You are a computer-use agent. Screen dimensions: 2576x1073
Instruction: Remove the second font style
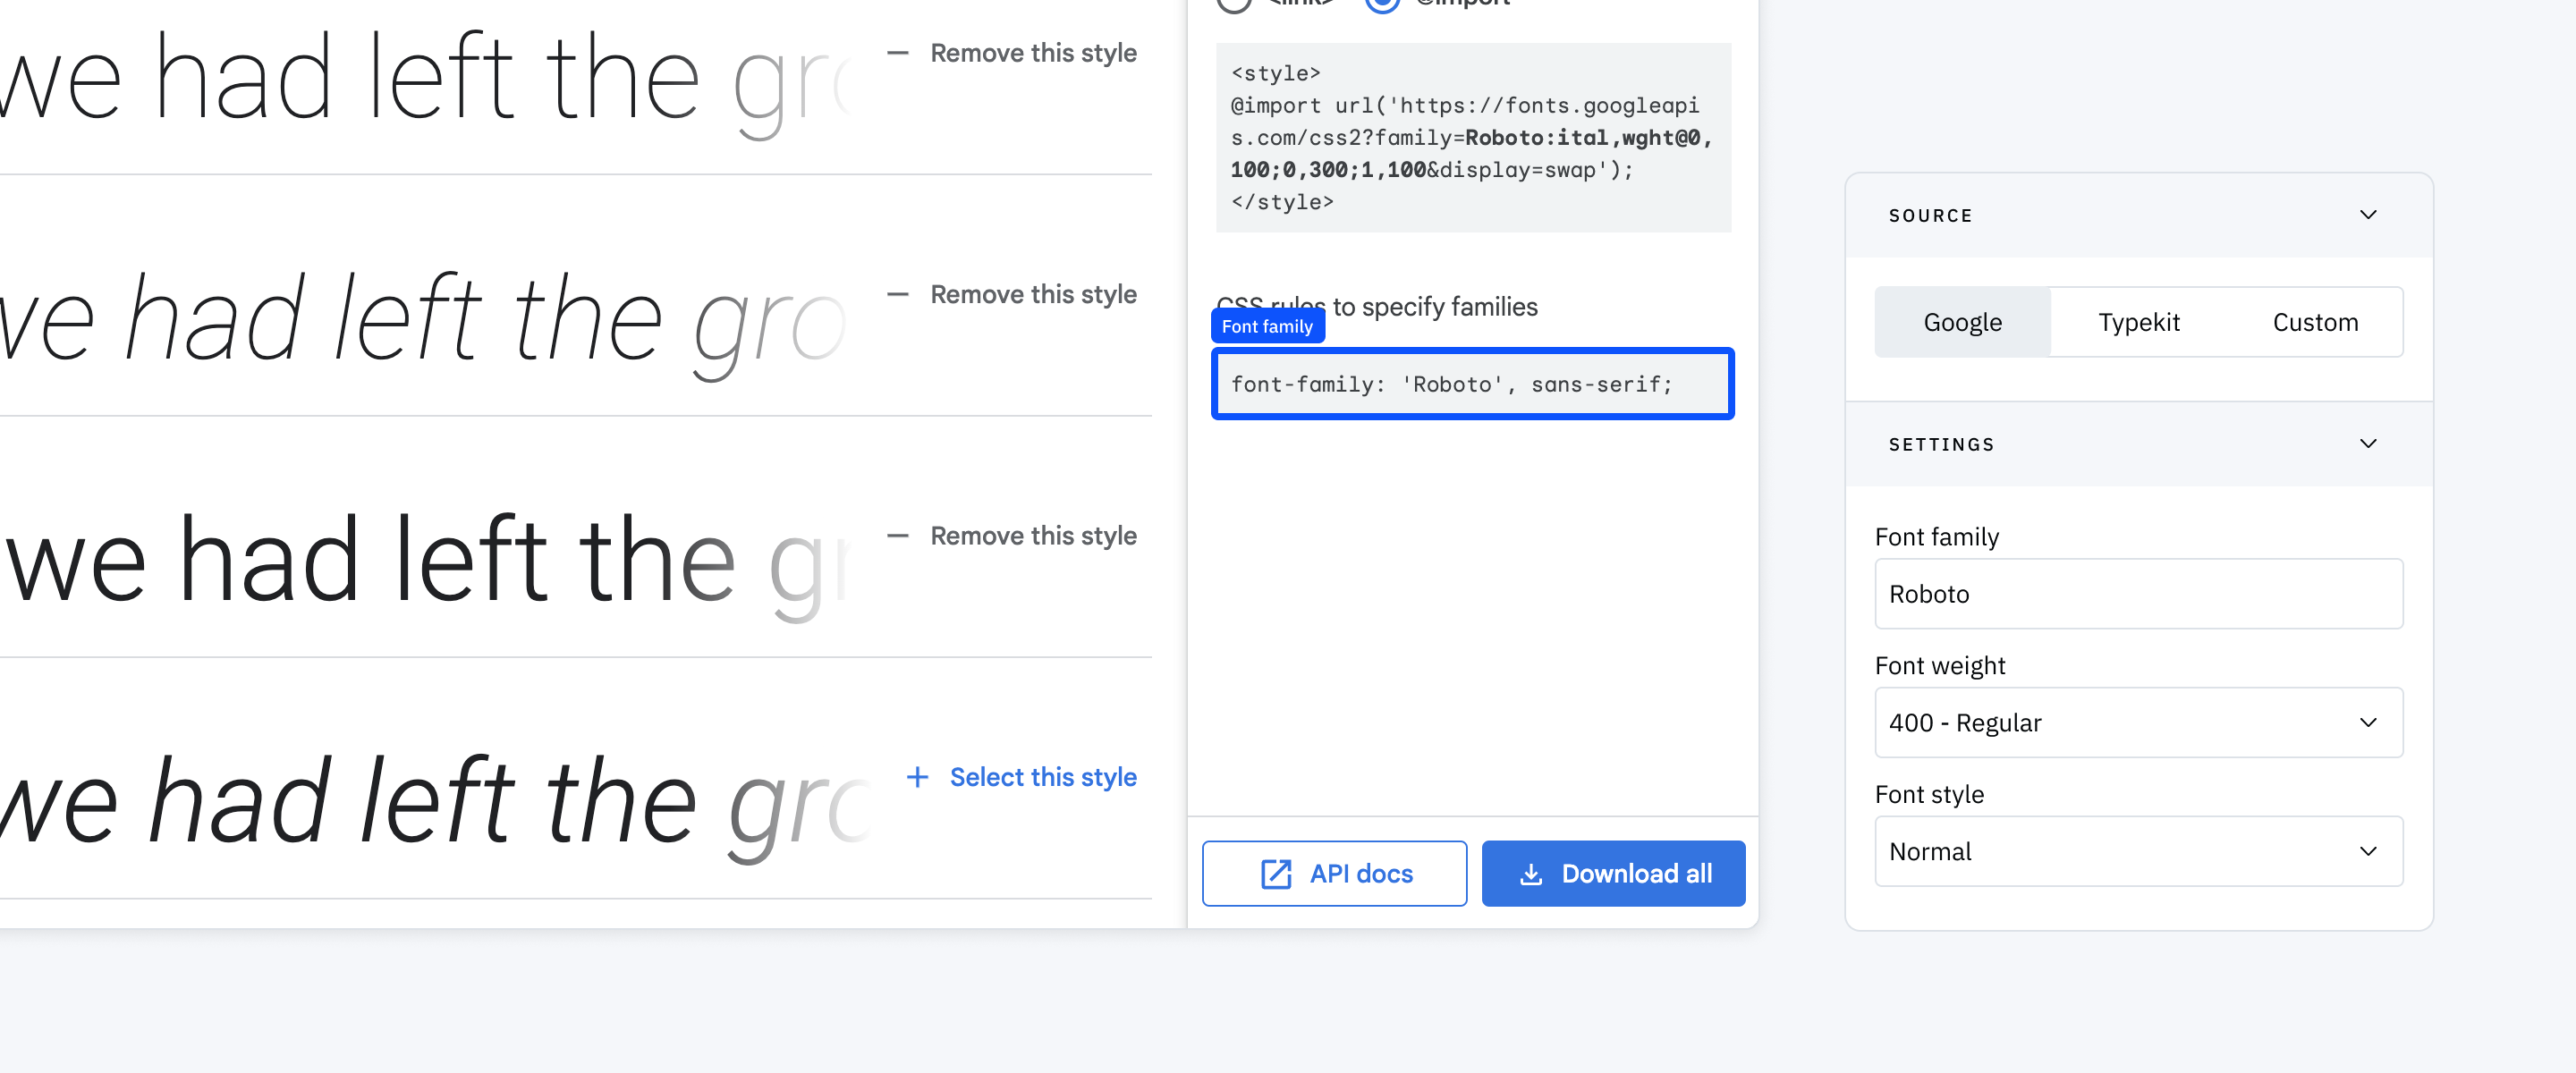click(1011, 296)
